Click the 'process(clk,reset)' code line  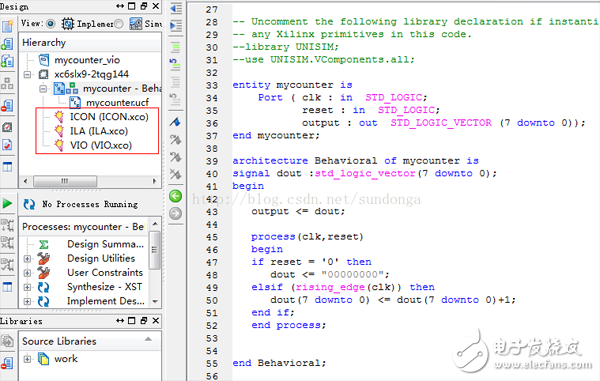coord(307,237)
